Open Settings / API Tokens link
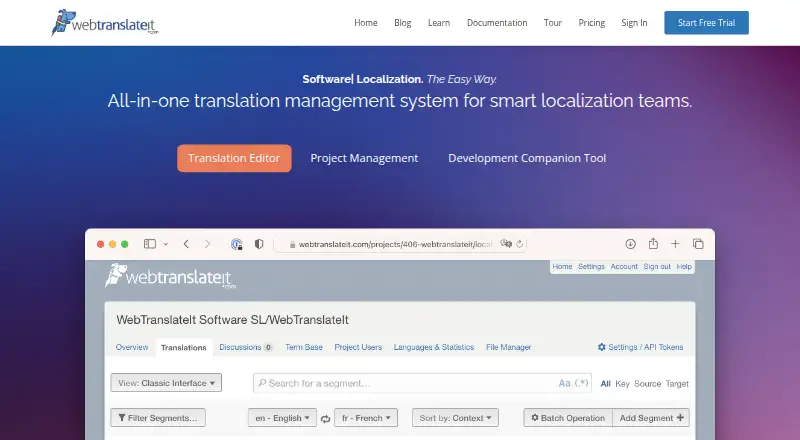 (x=640, y=347)
